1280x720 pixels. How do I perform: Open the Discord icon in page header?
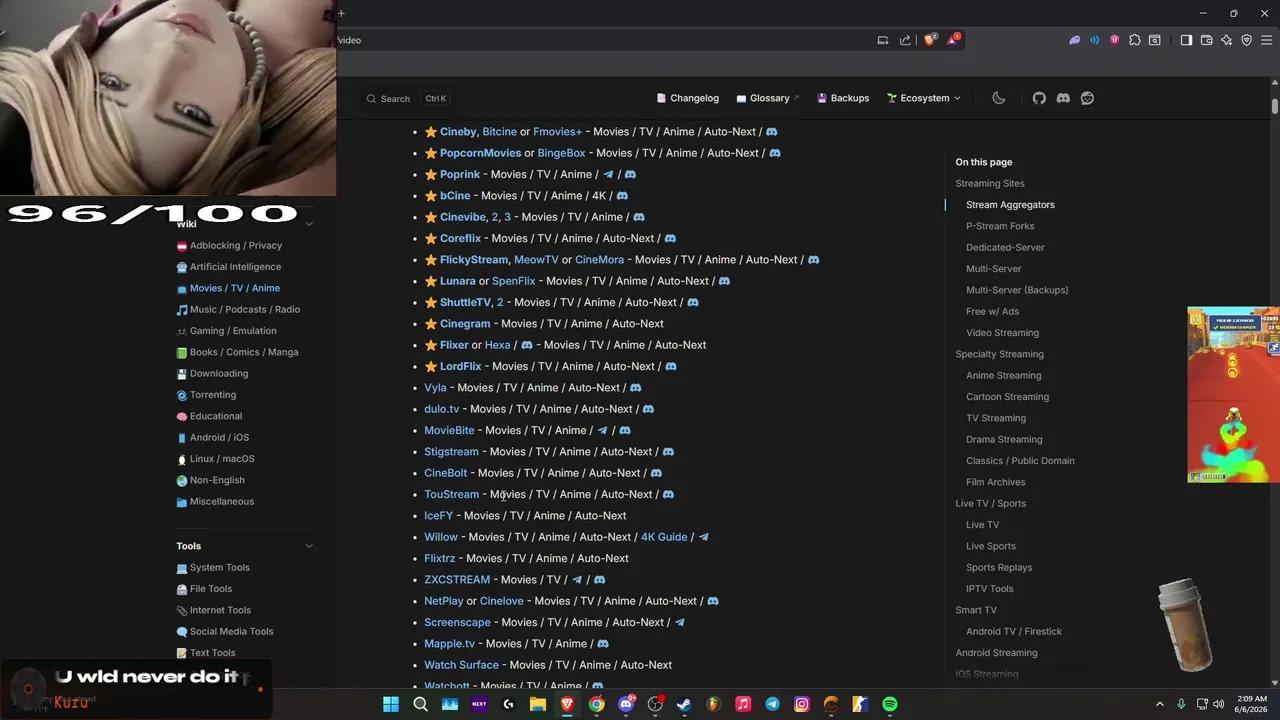coord(1063,98)
